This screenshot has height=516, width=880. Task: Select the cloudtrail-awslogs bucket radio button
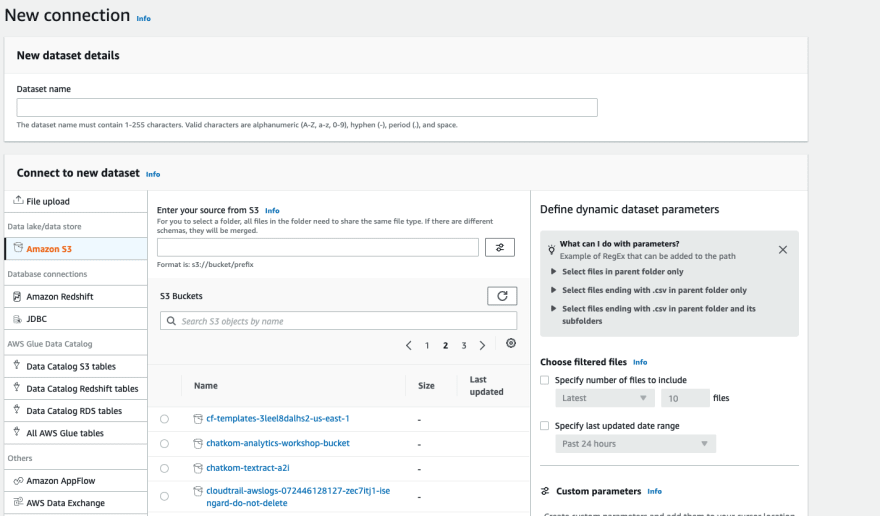[x=164, y=496]
